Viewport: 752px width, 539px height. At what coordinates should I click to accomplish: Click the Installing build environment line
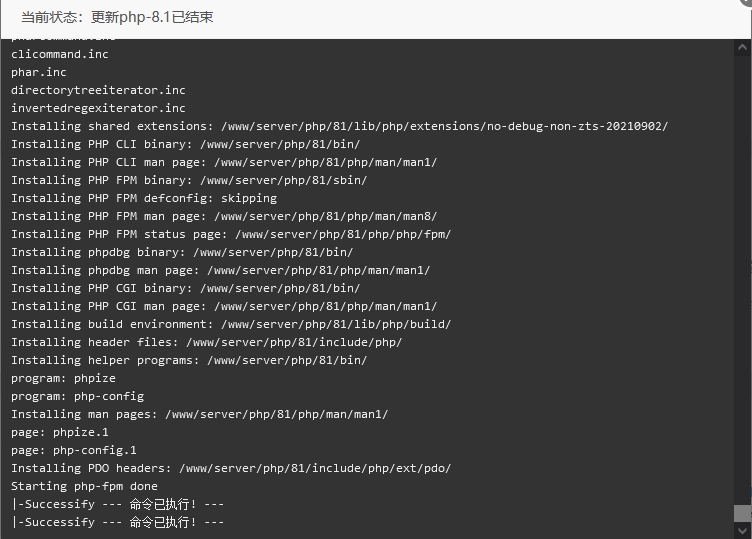coord(231,324)
